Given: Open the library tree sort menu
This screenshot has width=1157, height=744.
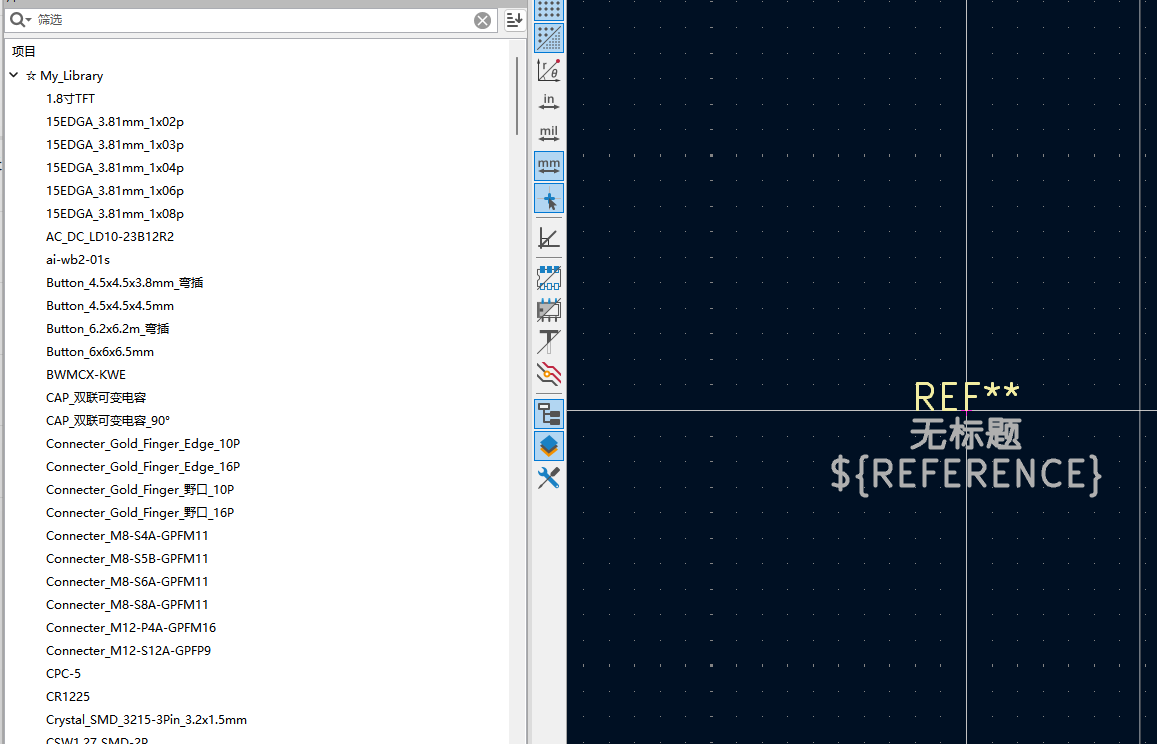Looking at the screenshot, I should pos(514,20).
